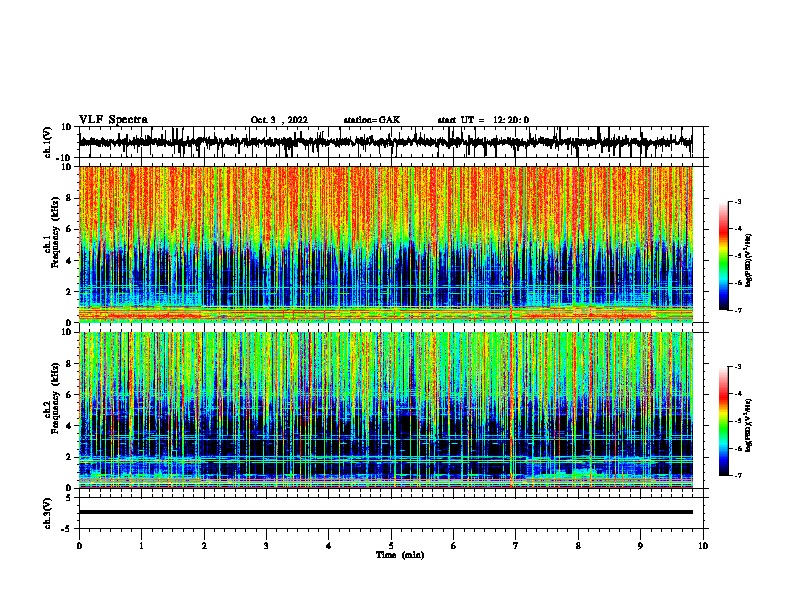
Task: Click the 7 tick on the time axis
Action: tap(516, 546)
